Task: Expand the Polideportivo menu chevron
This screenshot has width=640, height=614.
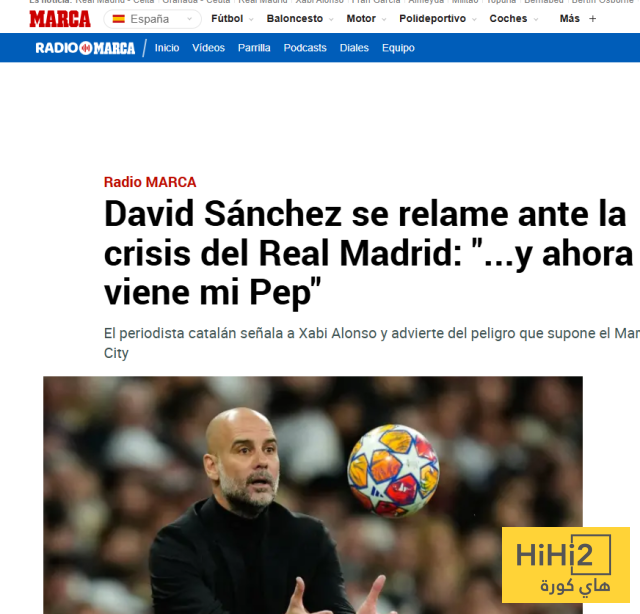Action: point(474,19)
